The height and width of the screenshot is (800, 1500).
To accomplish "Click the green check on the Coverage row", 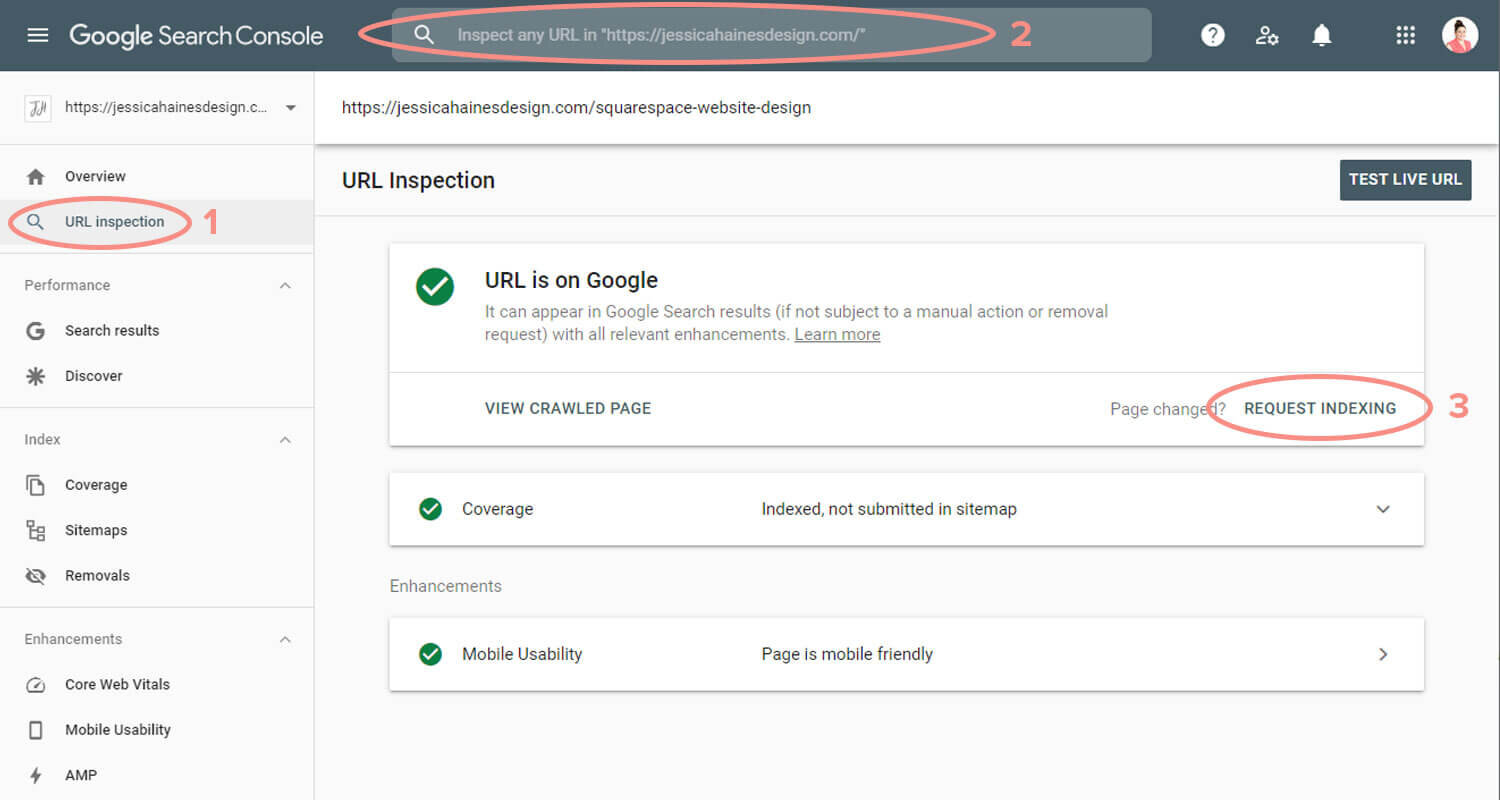I will (430, 509).
